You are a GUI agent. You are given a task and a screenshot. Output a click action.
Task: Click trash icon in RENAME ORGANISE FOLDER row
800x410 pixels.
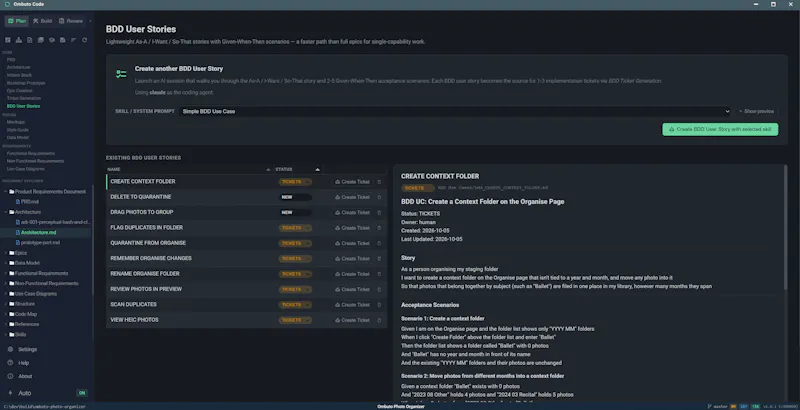tap(379, 274)
